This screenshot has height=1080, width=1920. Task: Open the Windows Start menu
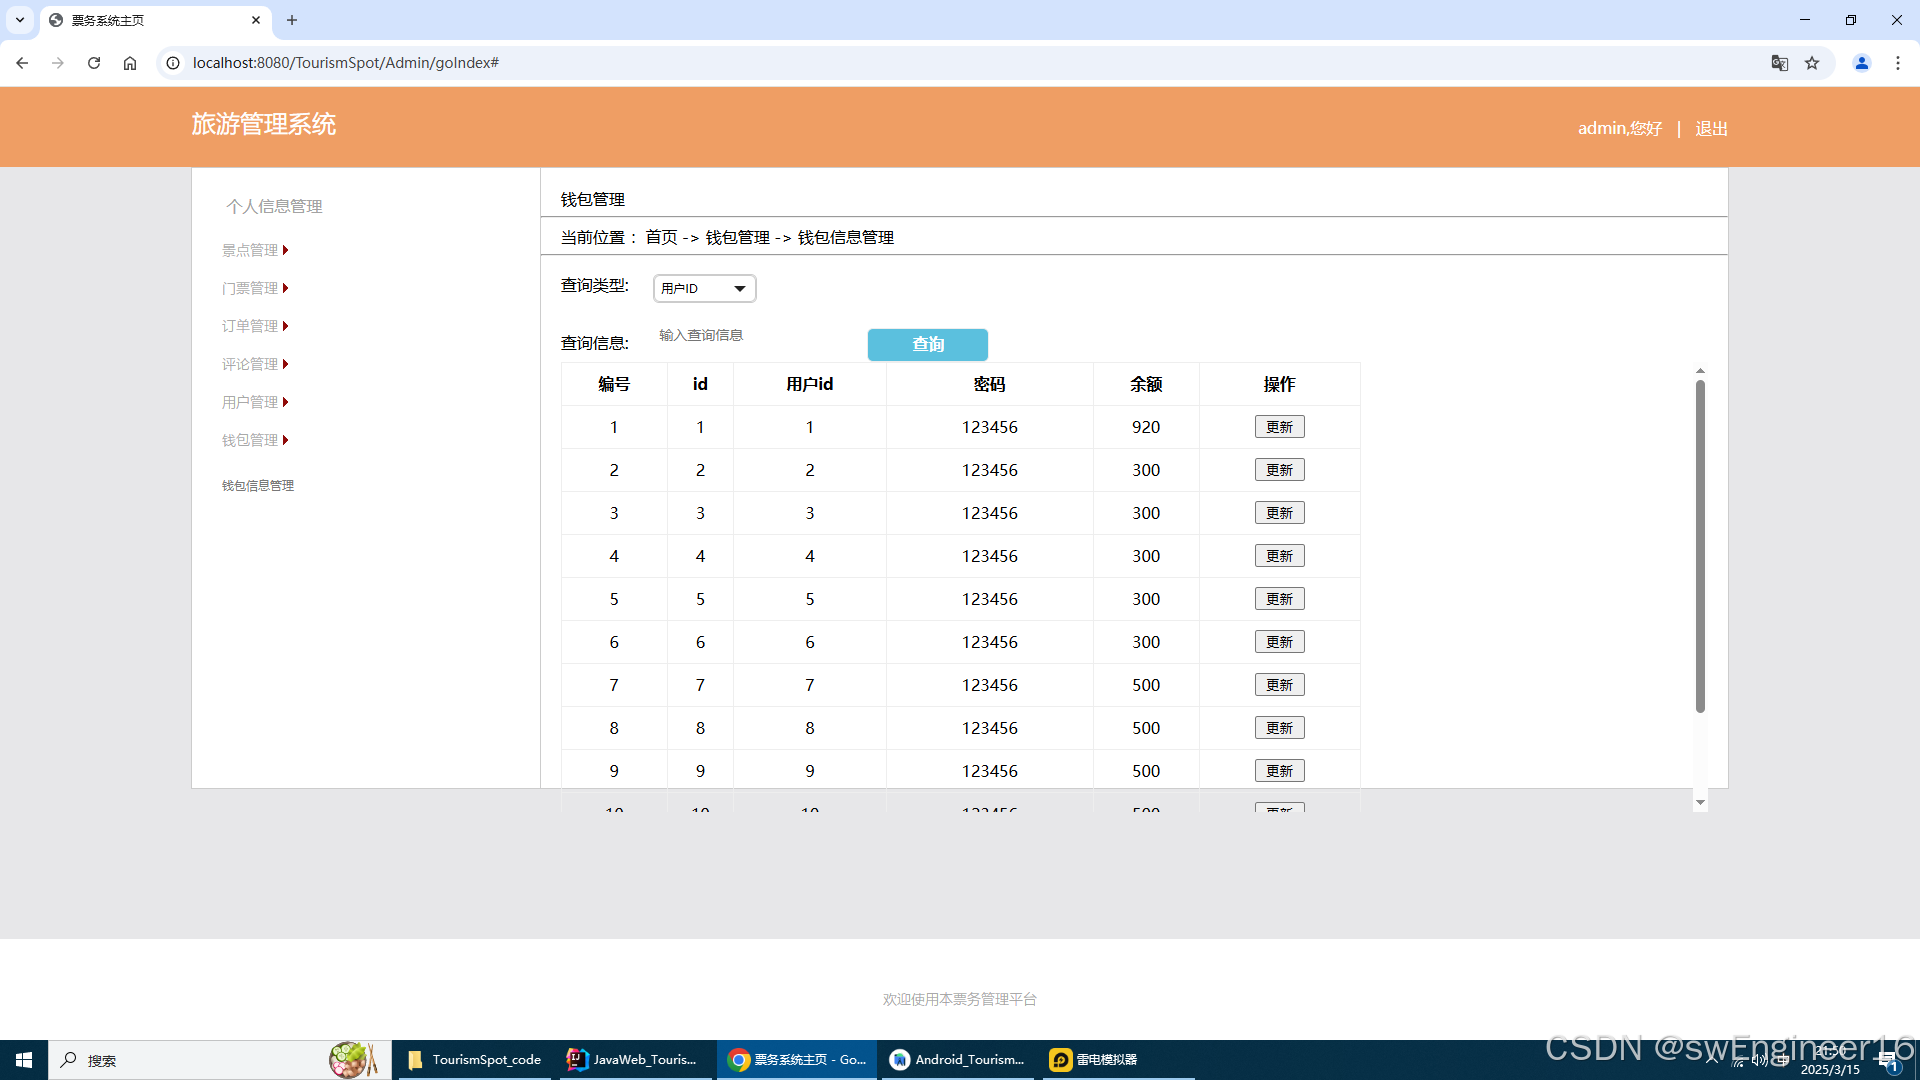[24, 1060]
